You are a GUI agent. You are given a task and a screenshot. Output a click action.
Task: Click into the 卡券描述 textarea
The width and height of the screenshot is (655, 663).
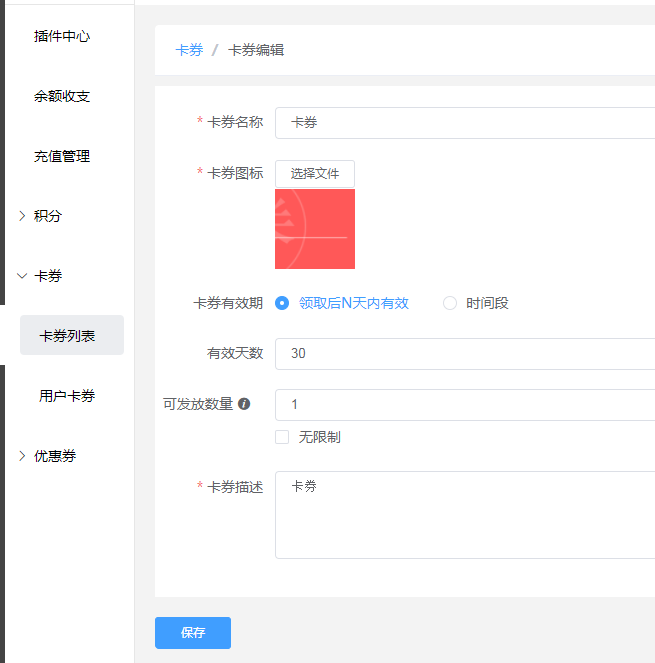point(465,515)
